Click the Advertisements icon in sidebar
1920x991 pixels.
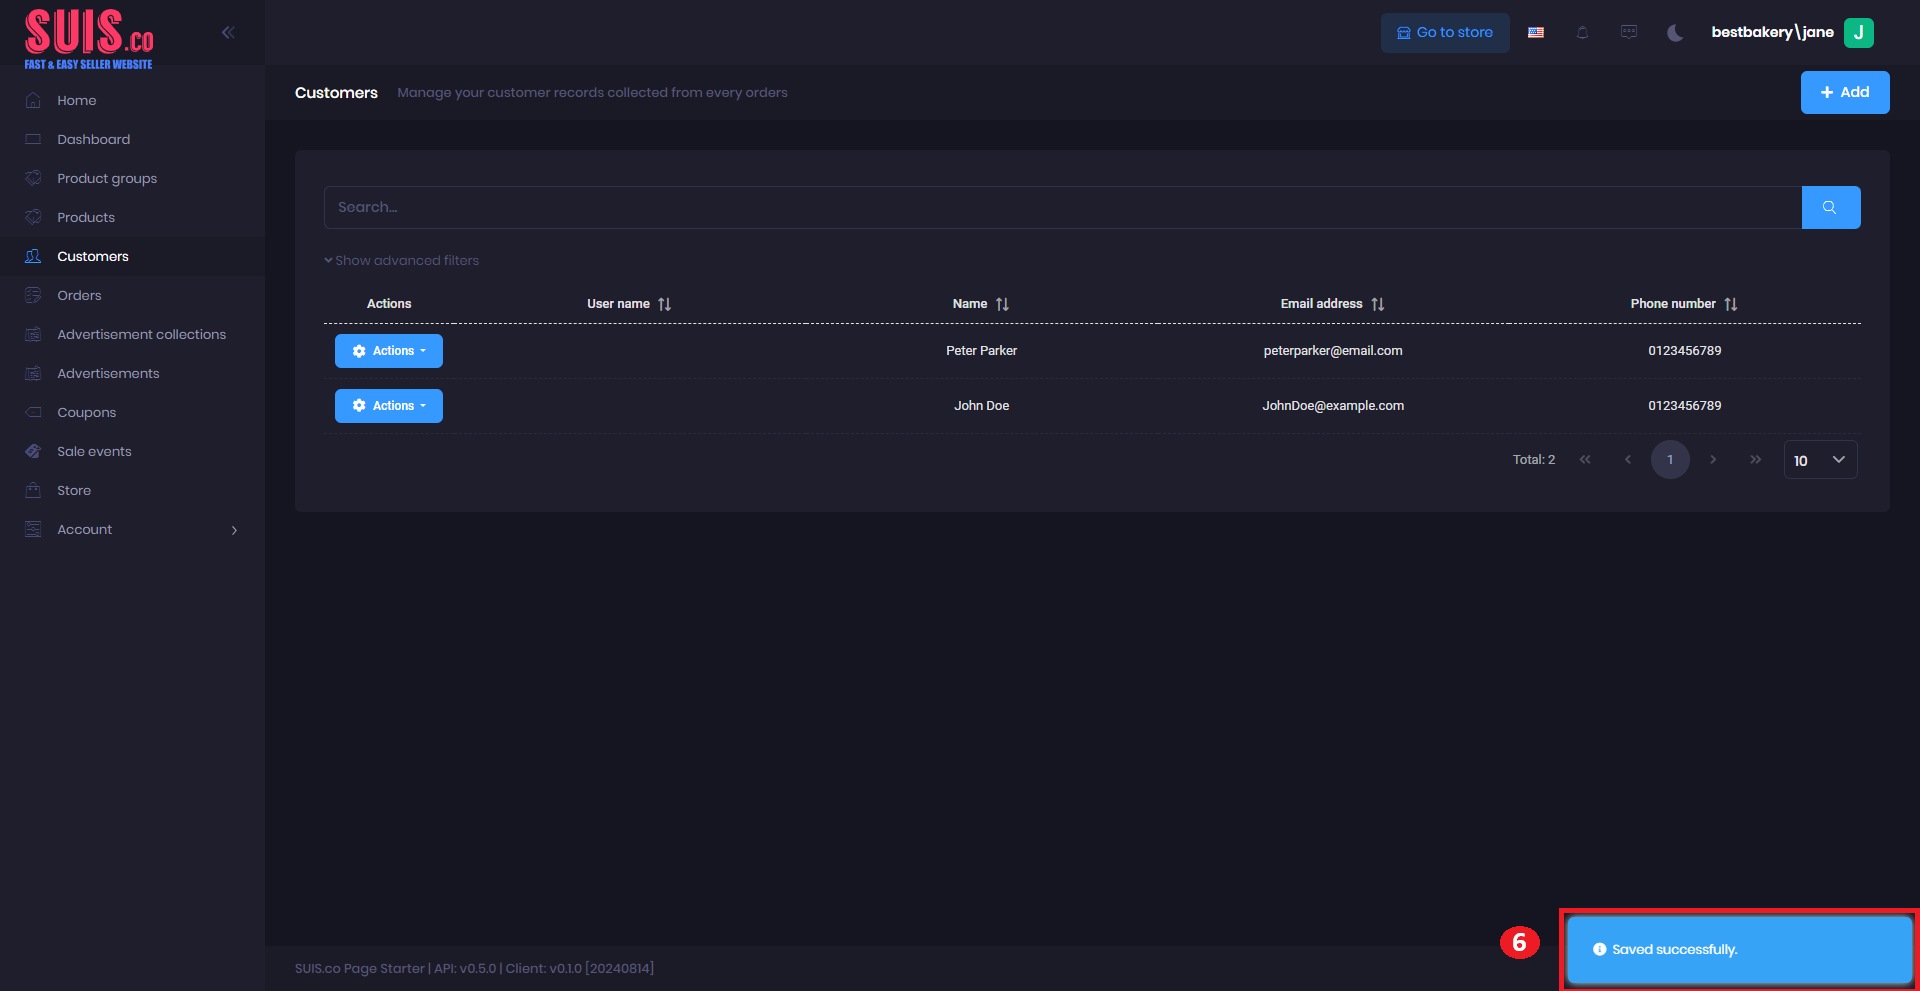coord(33,373)
